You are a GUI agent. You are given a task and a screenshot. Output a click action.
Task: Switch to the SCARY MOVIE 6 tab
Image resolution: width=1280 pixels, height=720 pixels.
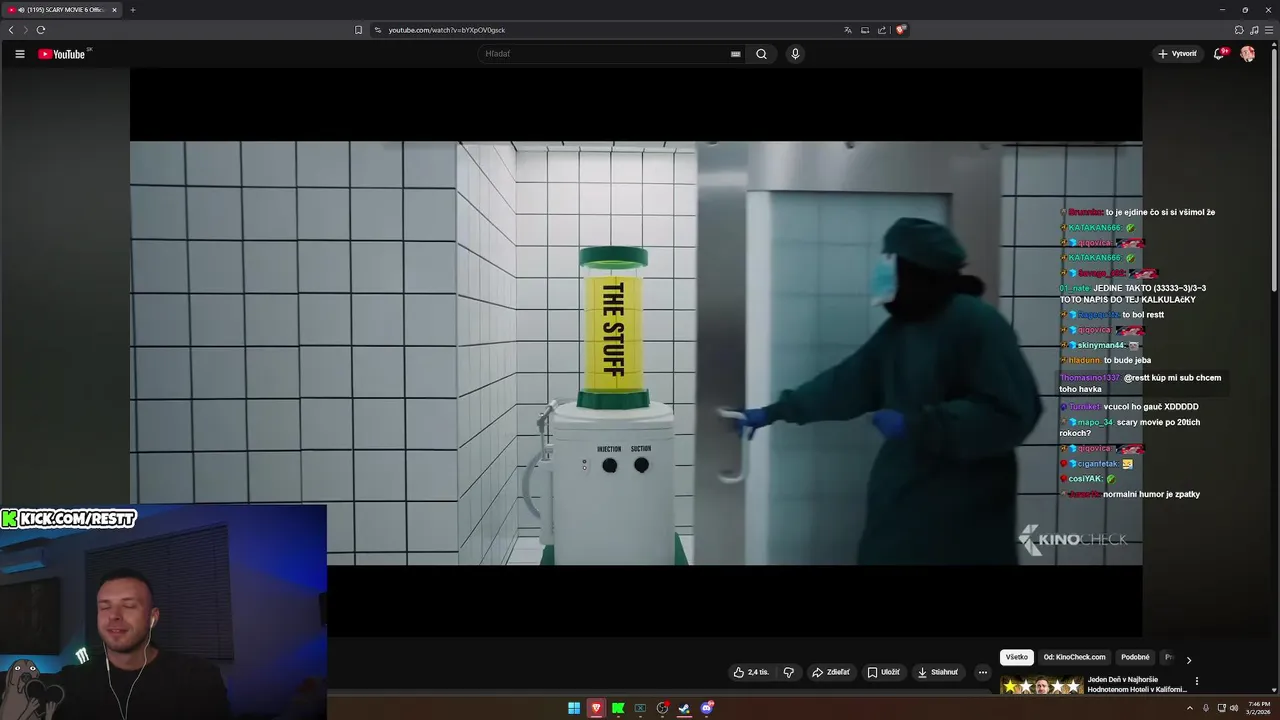click(x=60, y=10)
